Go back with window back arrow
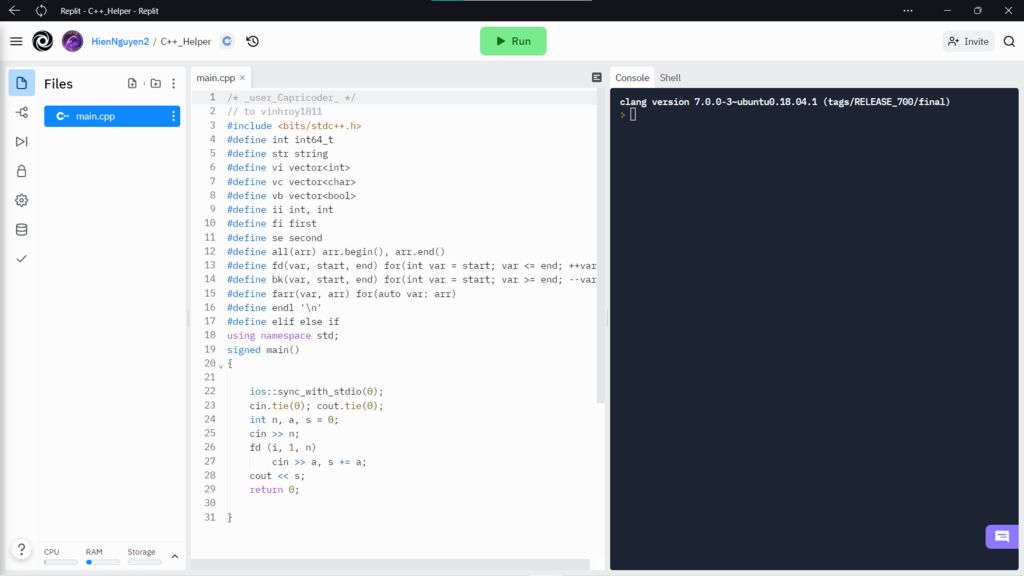 tap(14, 10)
